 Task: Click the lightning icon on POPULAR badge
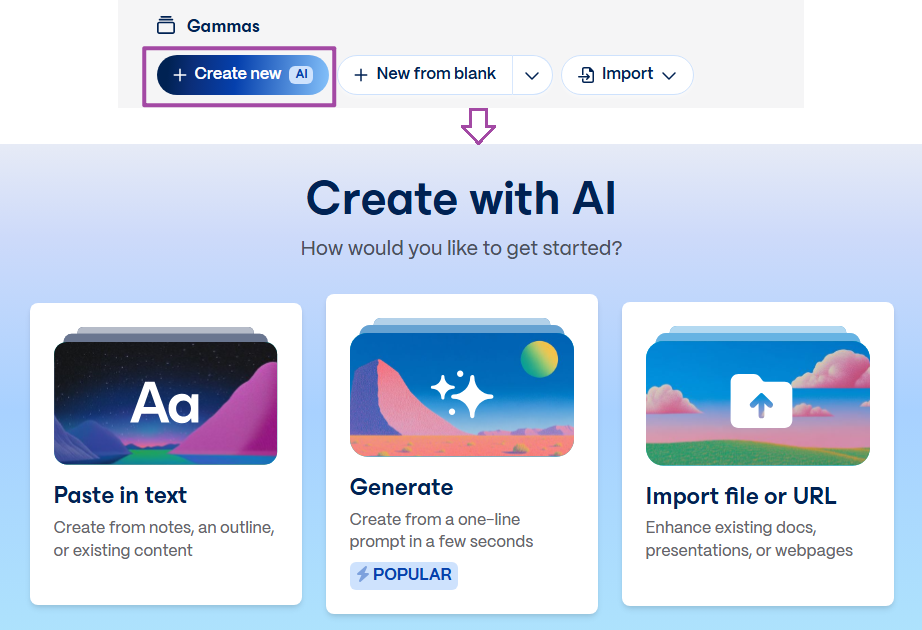pyautogui.click(x=365, y=575)
